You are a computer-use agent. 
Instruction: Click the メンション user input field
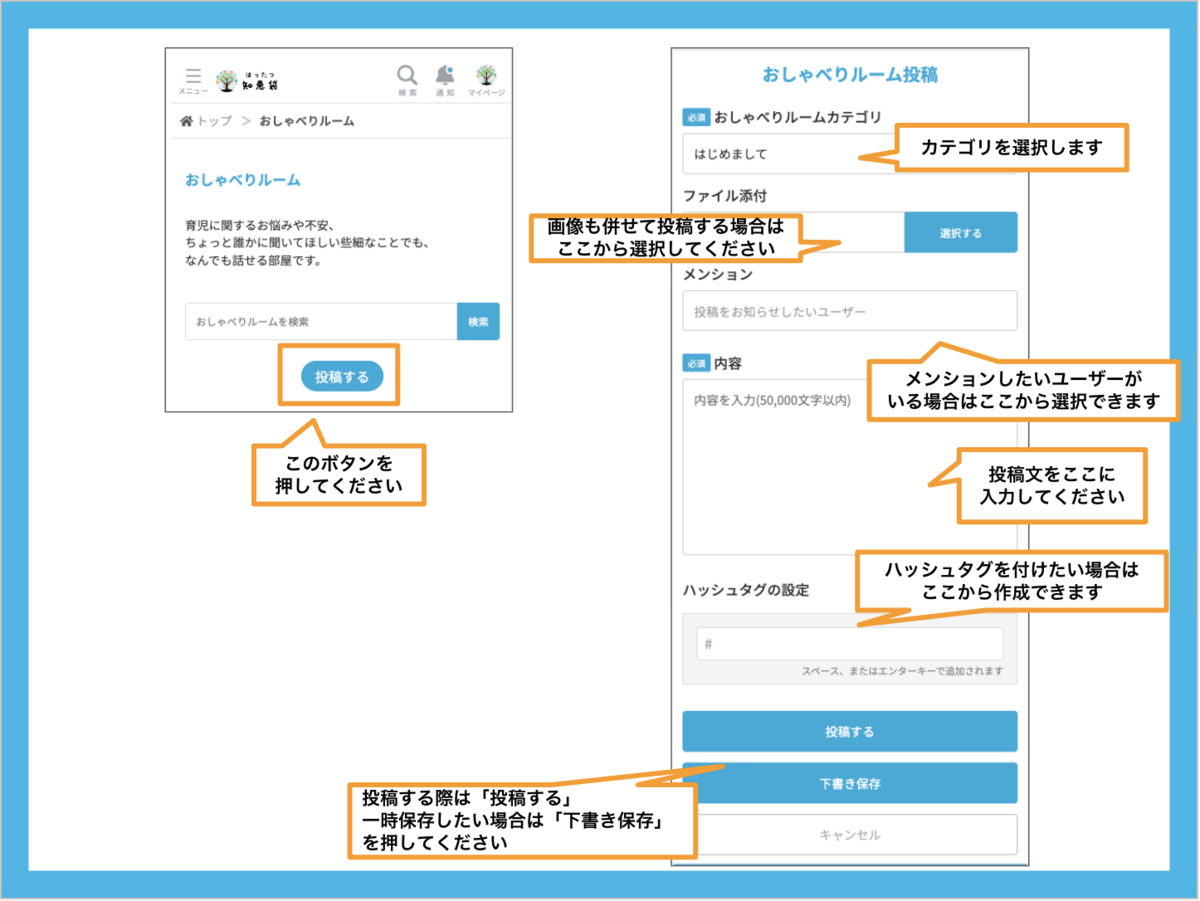tap(849, 311)
